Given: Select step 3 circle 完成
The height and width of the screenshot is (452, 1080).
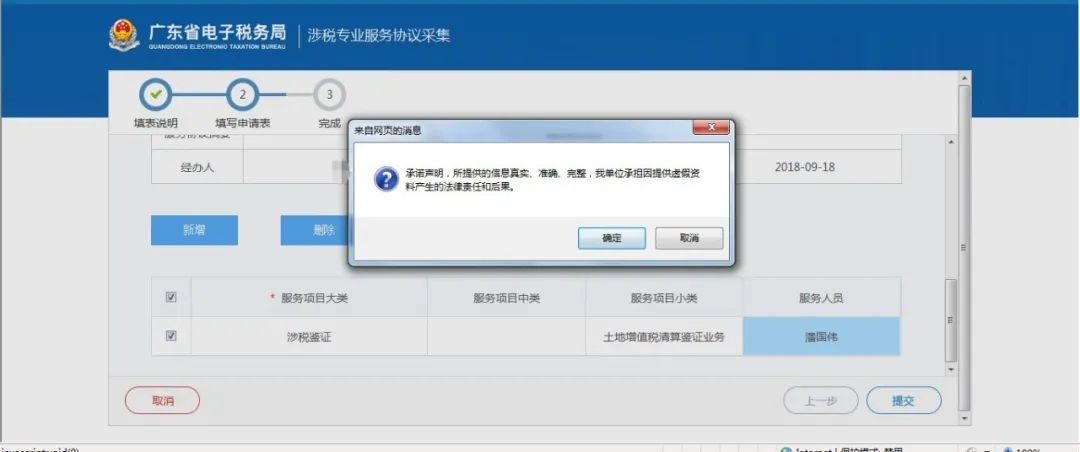Looking at the screenshot, I should point(329,94).
